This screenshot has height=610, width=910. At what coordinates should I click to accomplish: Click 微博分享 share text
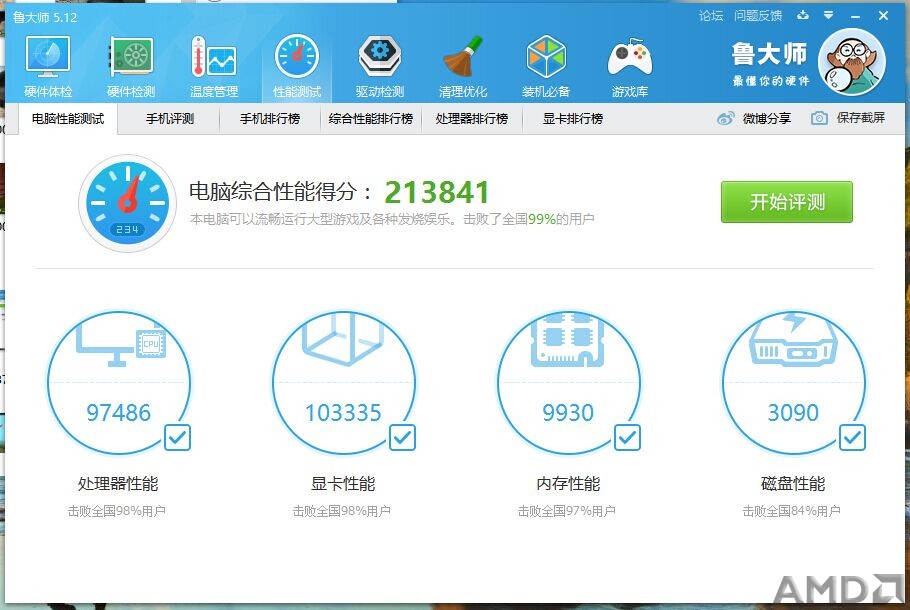click(767, 118)
